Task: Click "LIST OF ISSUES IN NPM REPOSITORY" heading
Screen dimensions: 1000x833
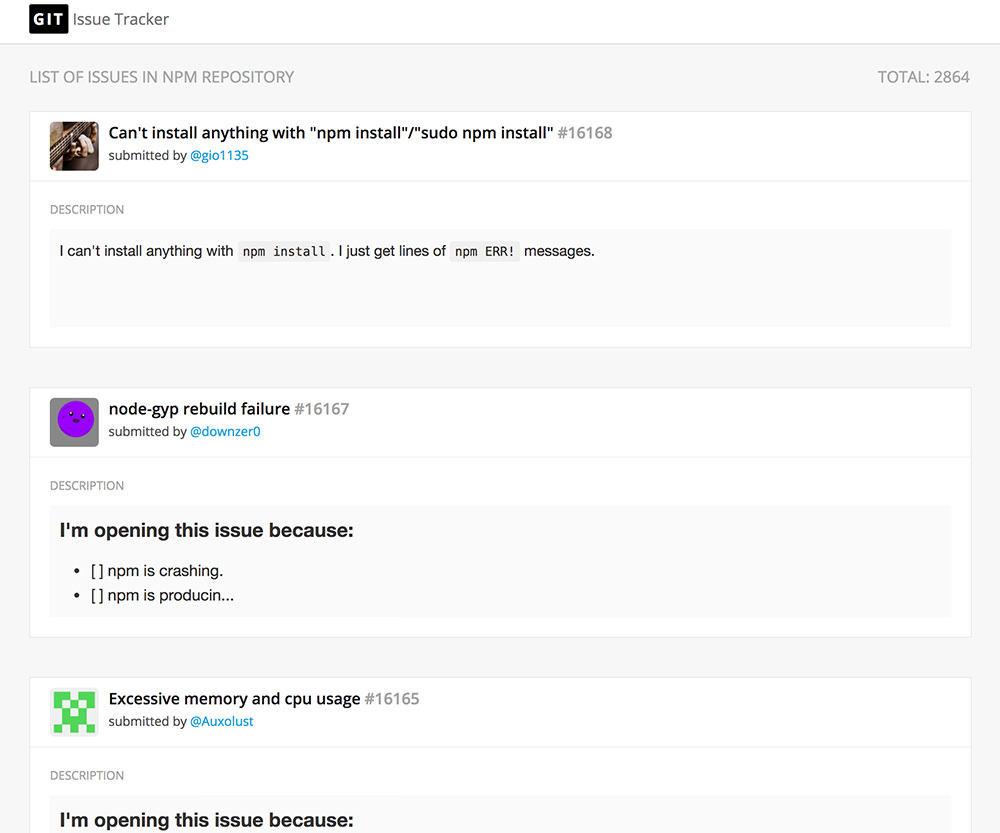Action: pyautogui.click(x=161, y=77)
